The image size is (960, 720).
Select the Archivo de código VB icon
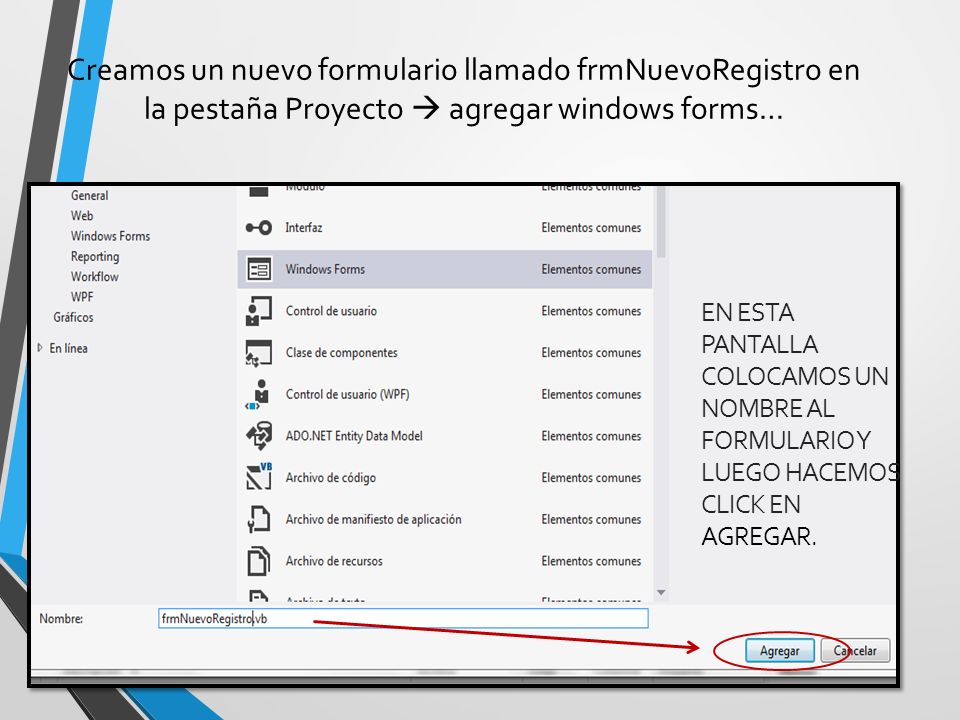coord(258,477)
